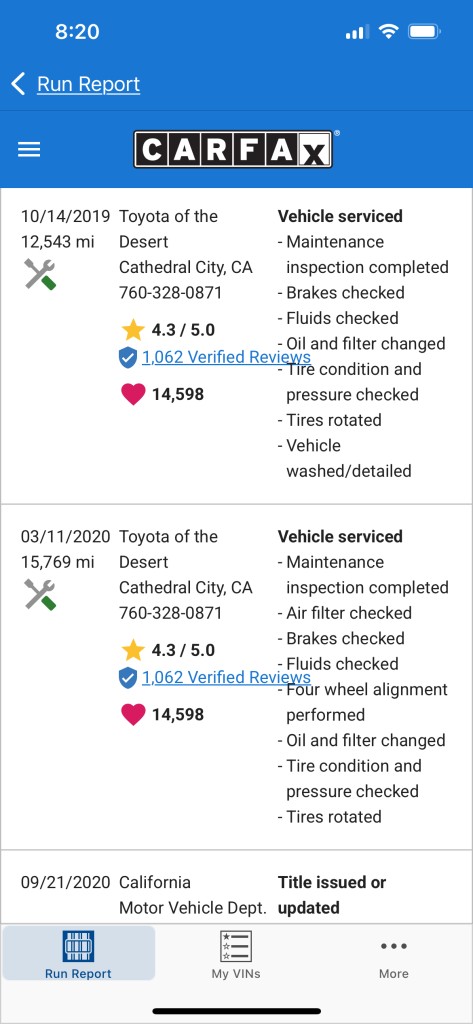Tap the Wi-Fi status icon
Image resolution: width=473 pixels, height=1024 pixels.
[389, 32]
